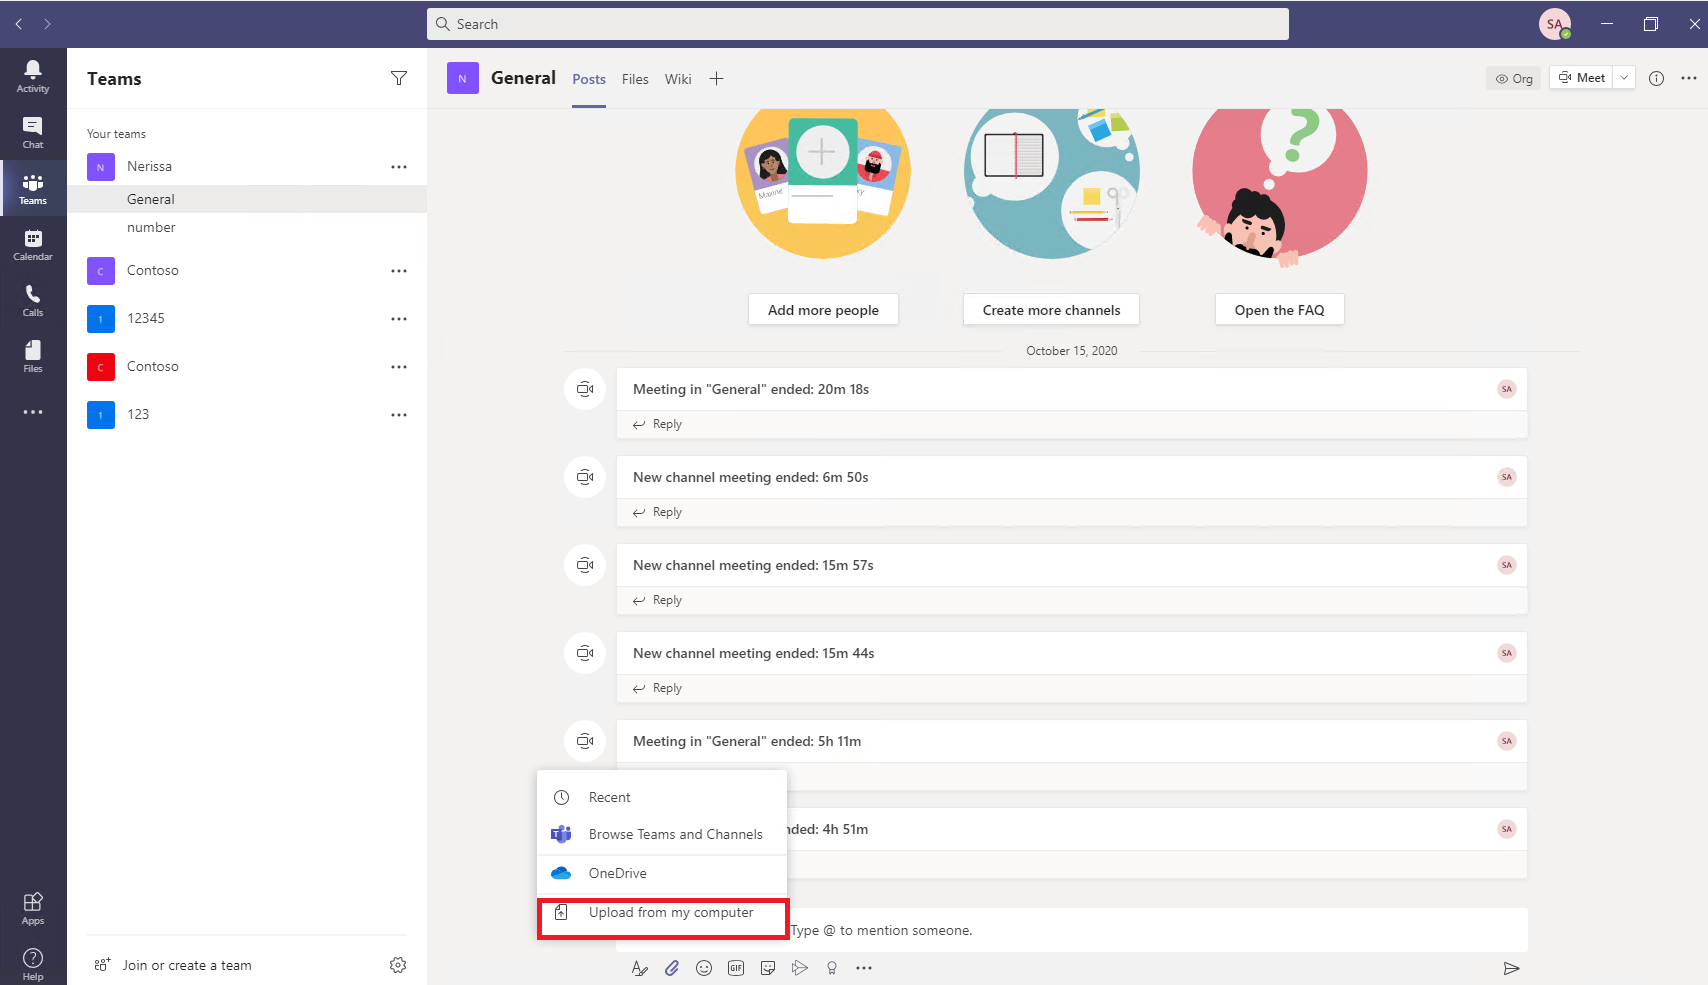Image resolution: width=1708 pixels, height=985 pixels.
Task: Send the message with the arrow icon
Action: (x=1511, y=967)
